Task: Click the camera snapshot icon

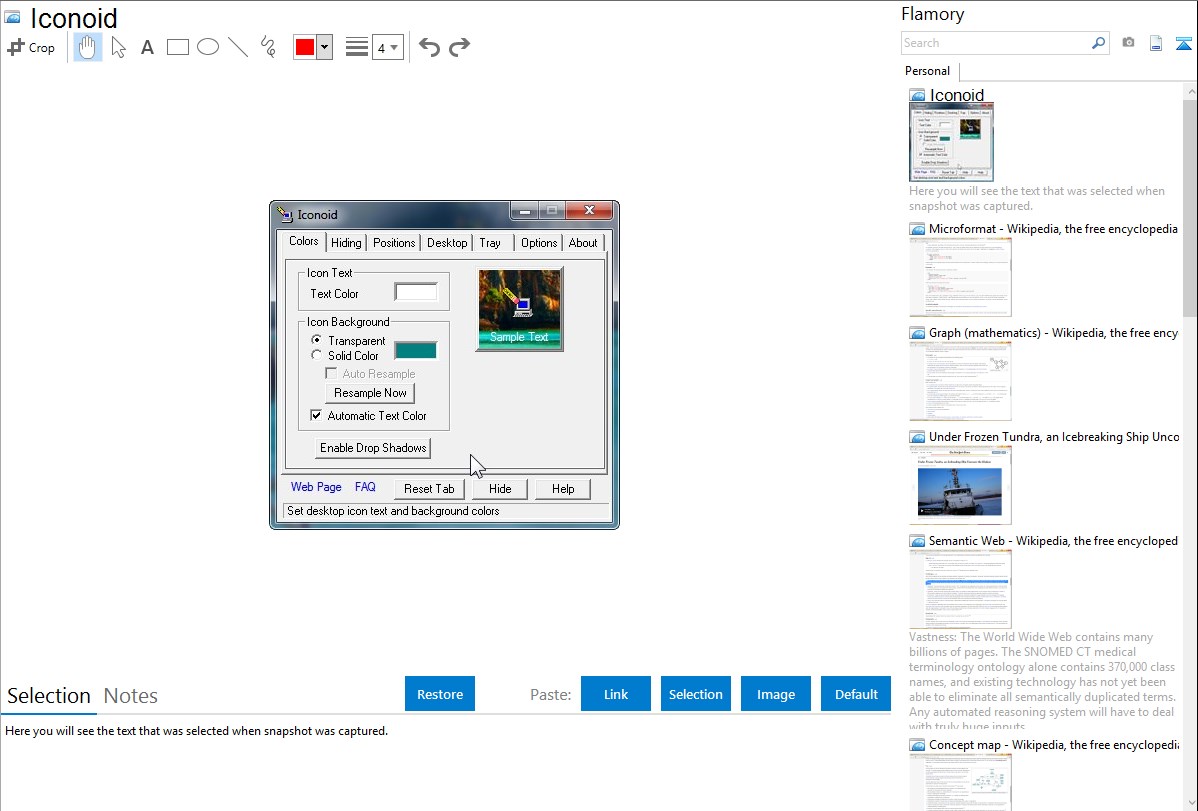Action: point(1128,43)
